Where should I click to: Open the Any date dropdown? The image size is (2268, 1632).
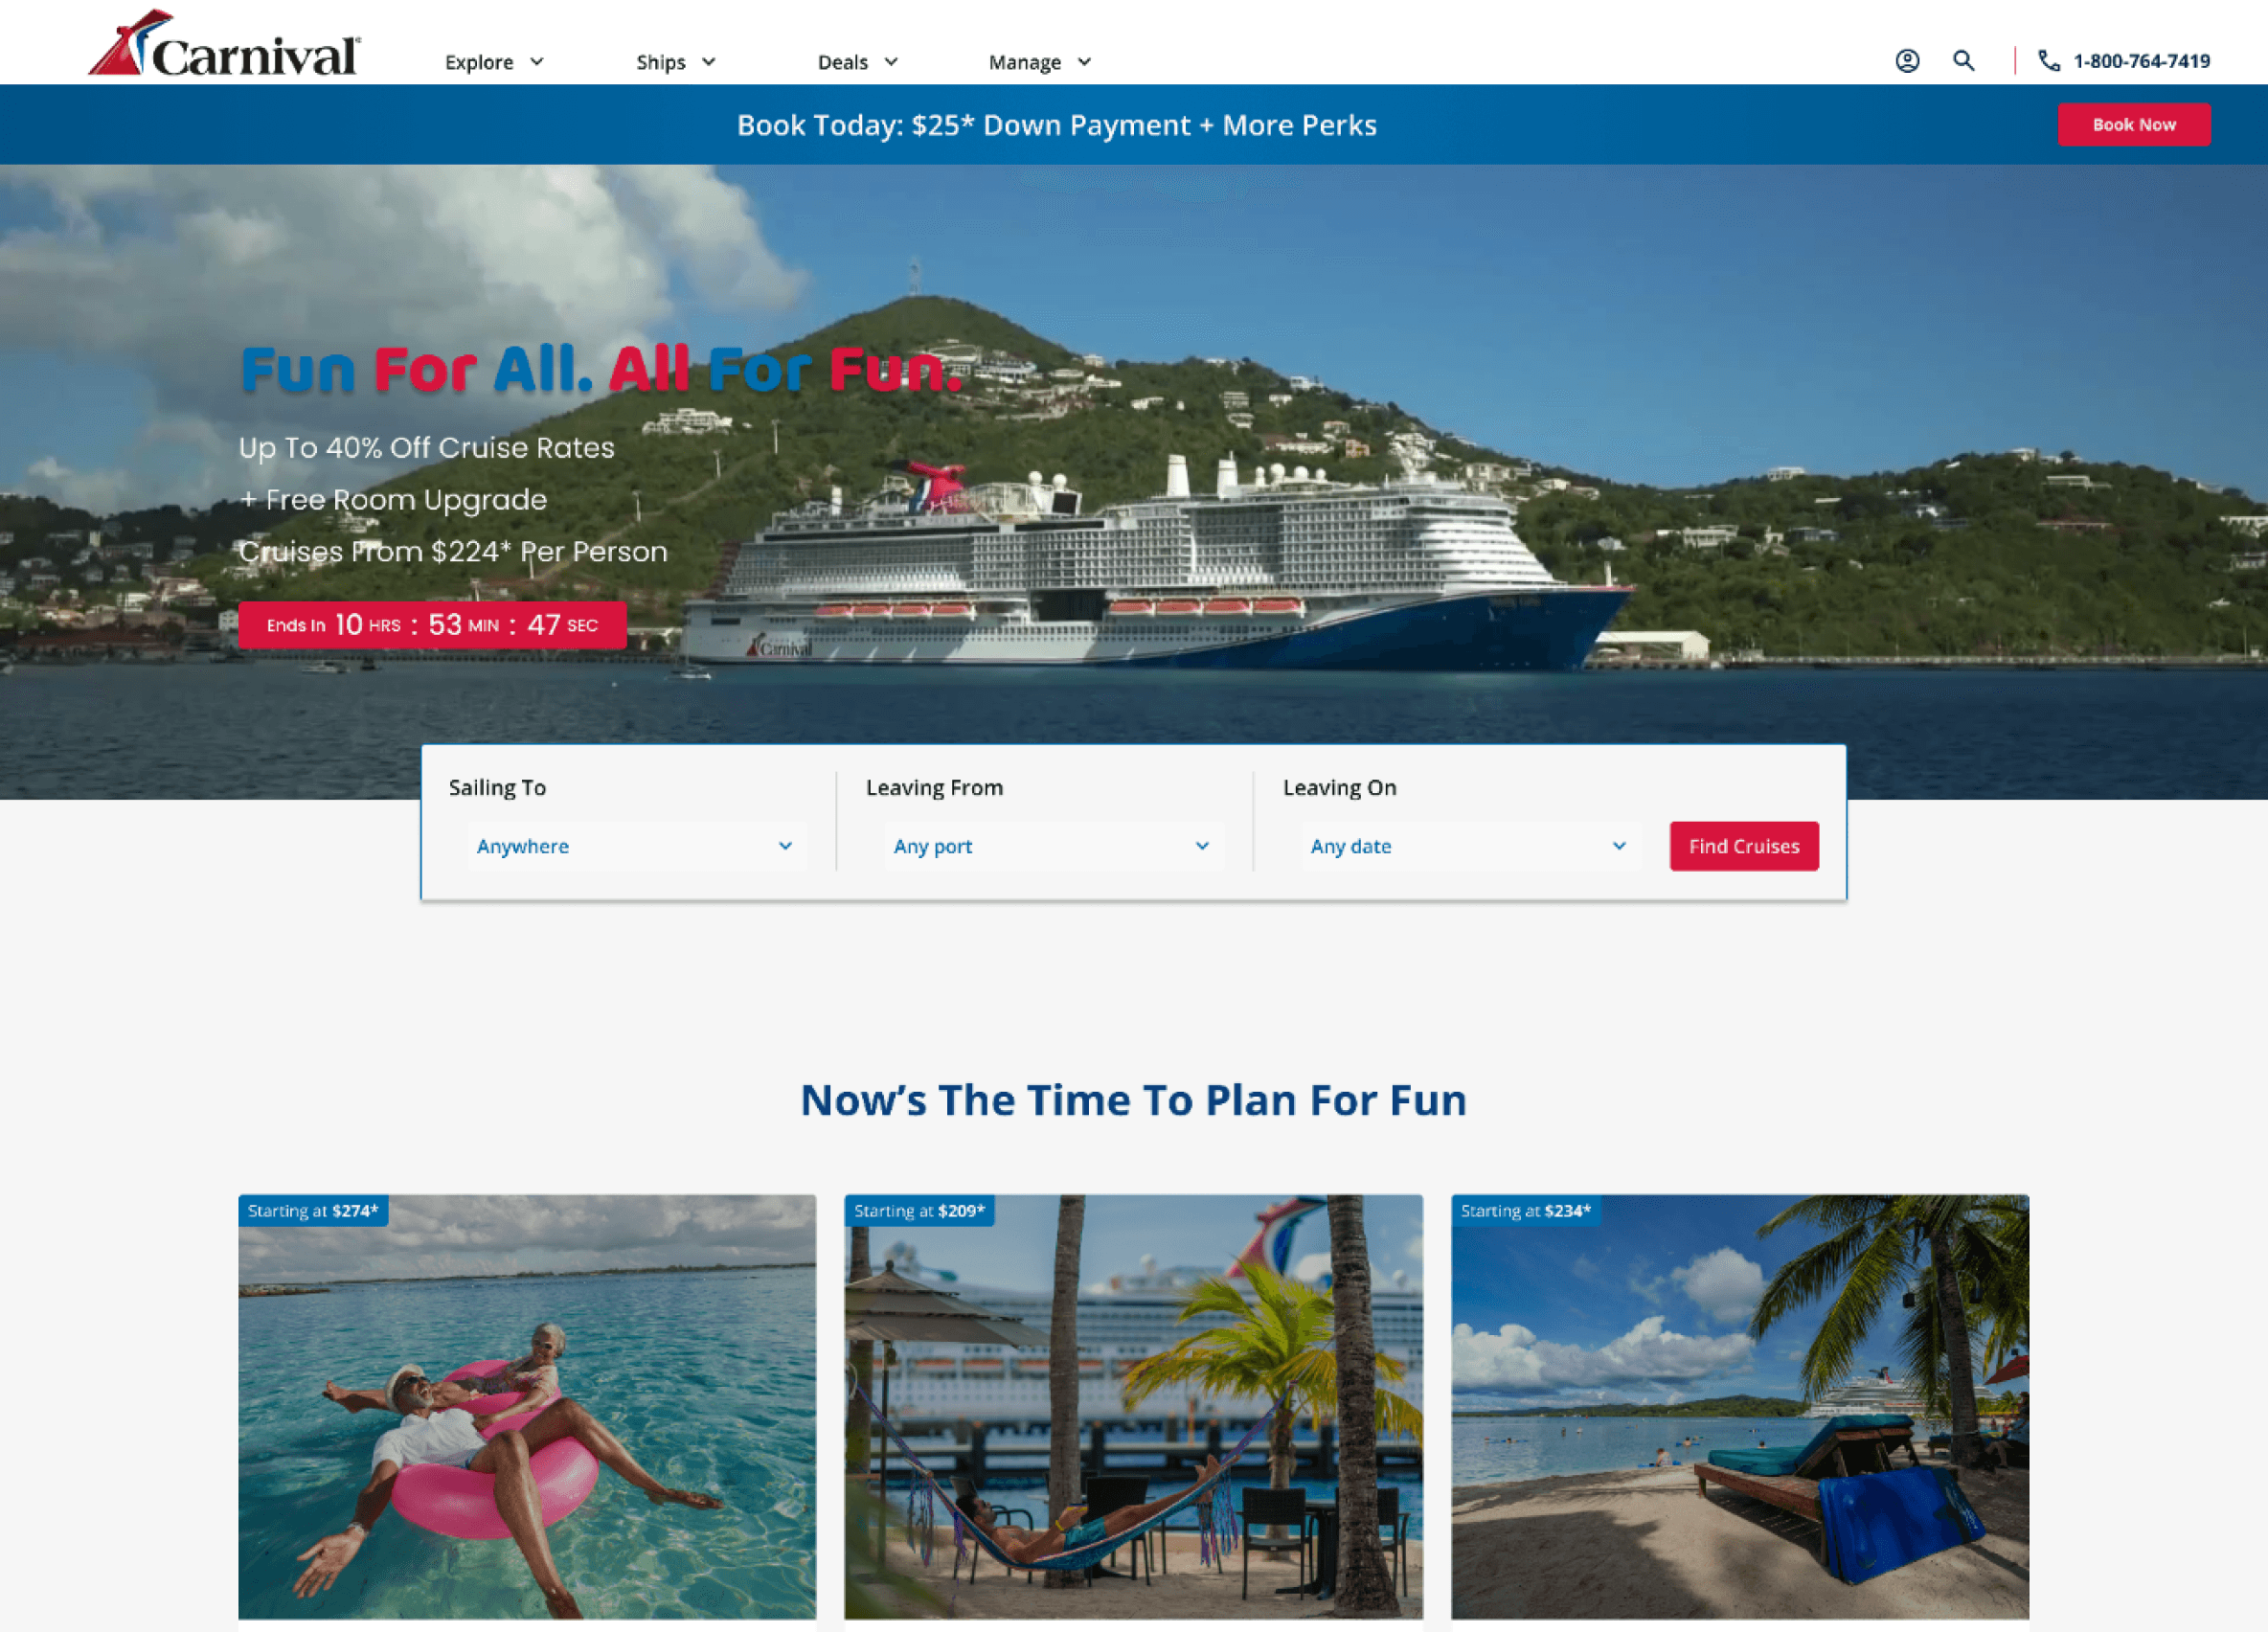(1471, 846)
